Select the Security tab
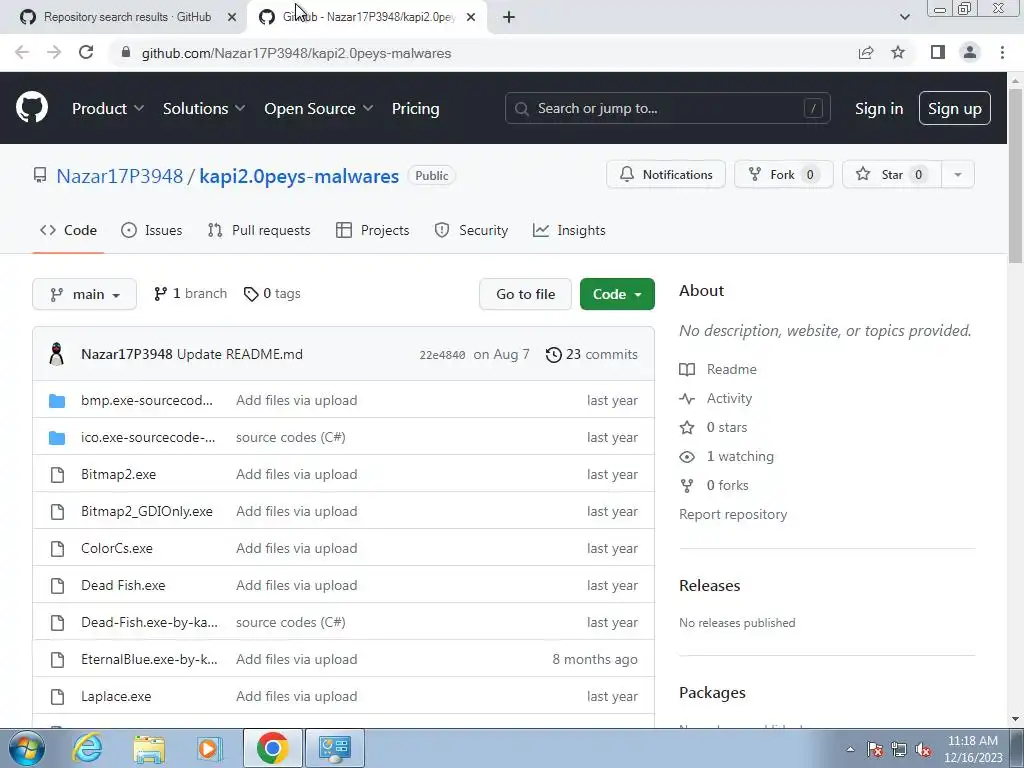1024x768 pixels. (x=472, y=231)
